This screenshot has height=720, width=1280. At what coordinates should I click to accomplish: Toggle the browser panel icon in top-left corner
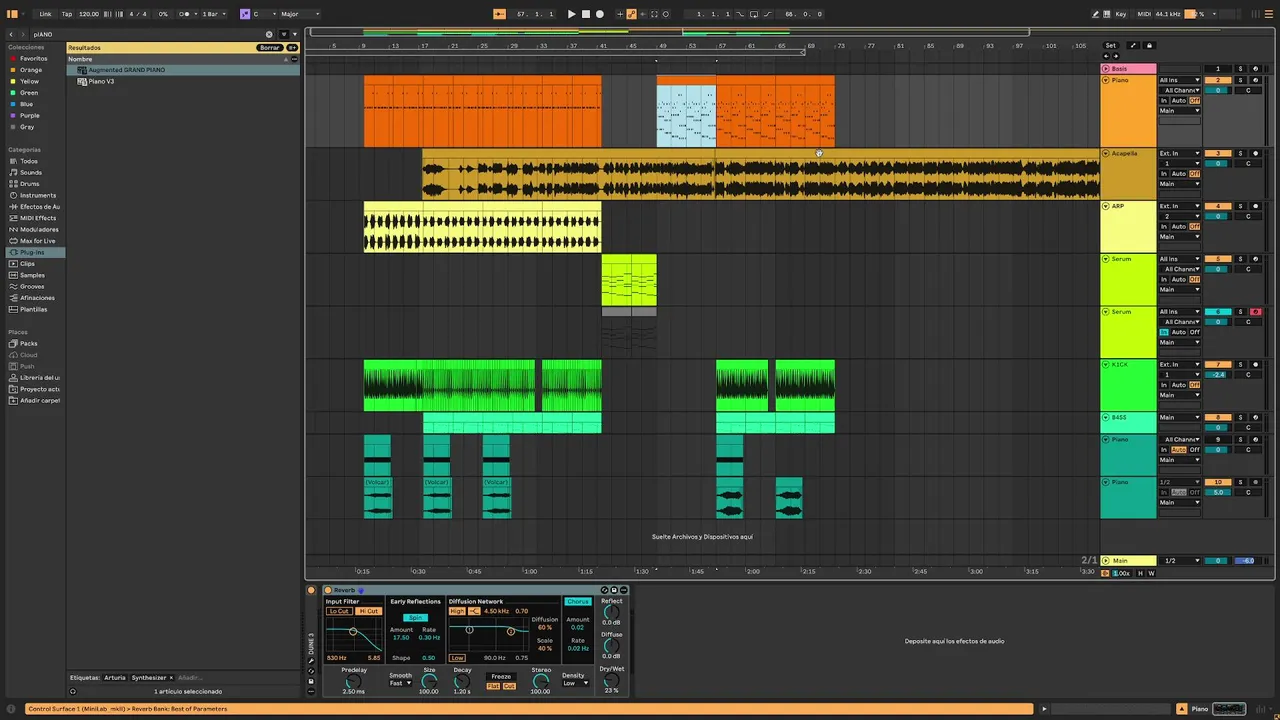tap(13, 14)
